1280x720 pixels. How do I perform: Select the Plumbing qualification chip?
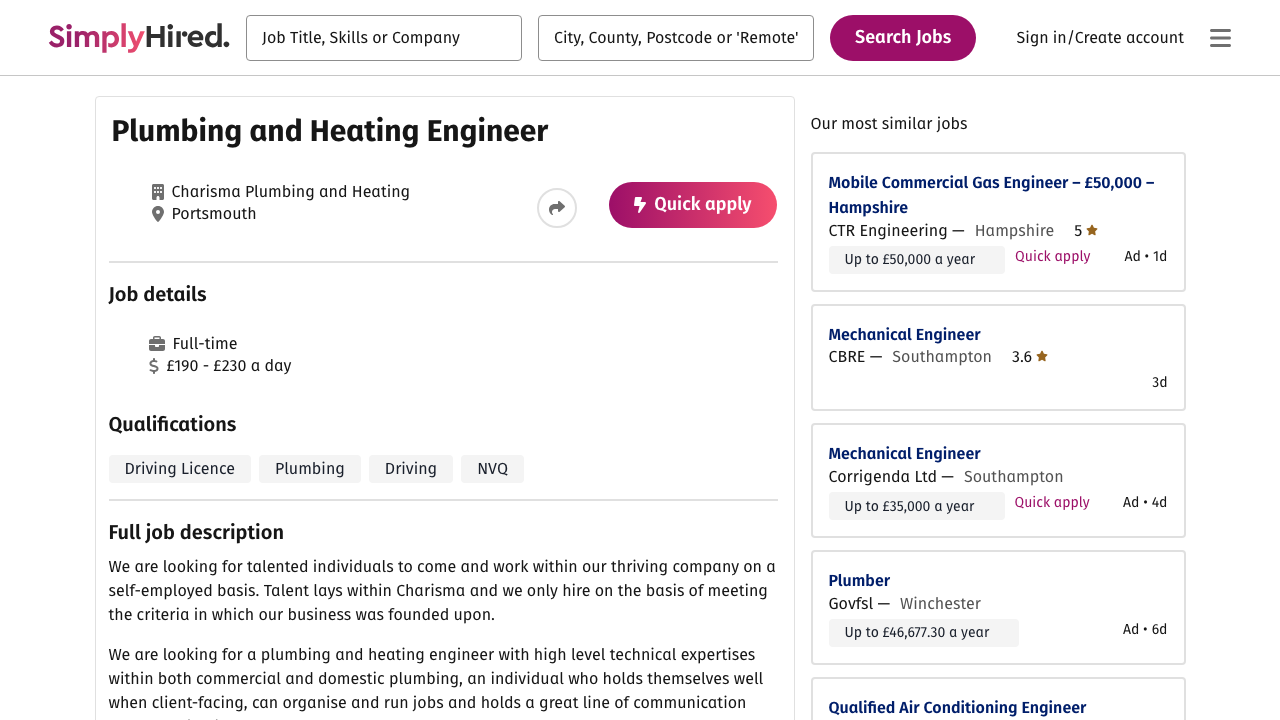(x=309, y=468)
